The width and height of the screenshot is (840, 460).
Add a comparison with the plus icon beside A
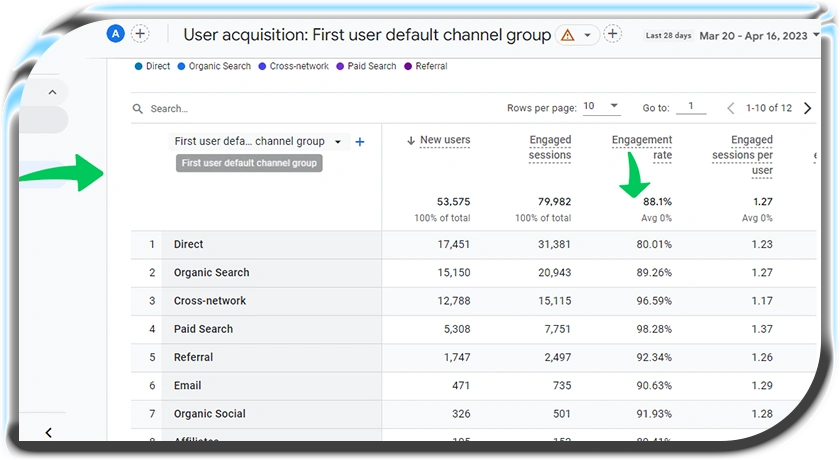tap(140, 34)
